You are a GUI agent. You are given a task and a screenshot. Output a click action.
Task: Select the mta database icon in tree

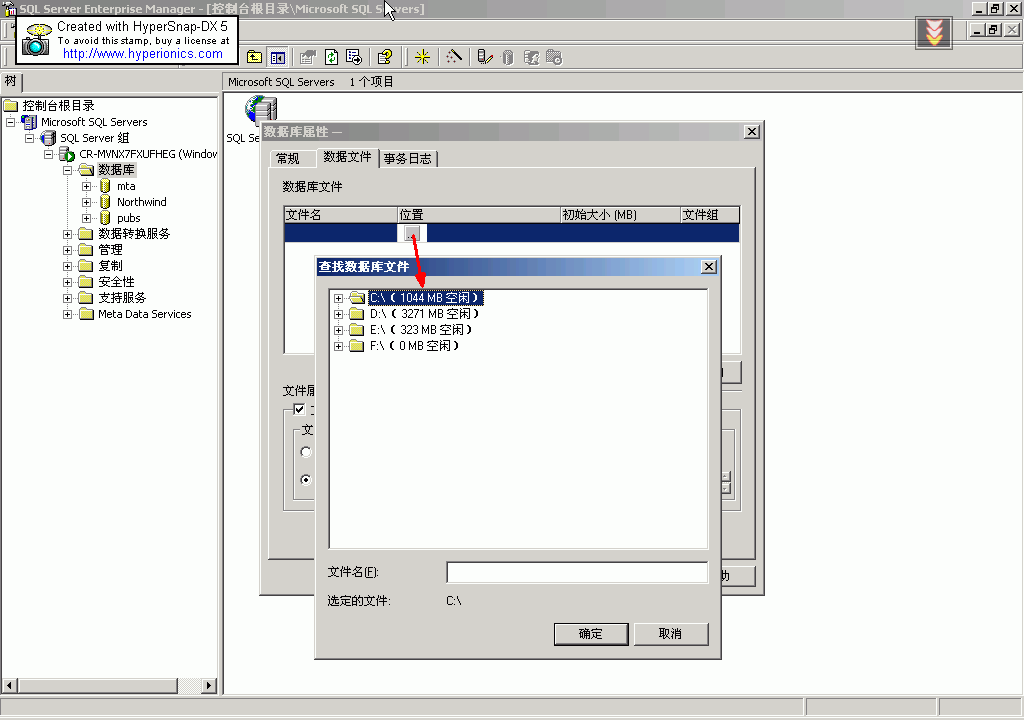click(105, 186)
